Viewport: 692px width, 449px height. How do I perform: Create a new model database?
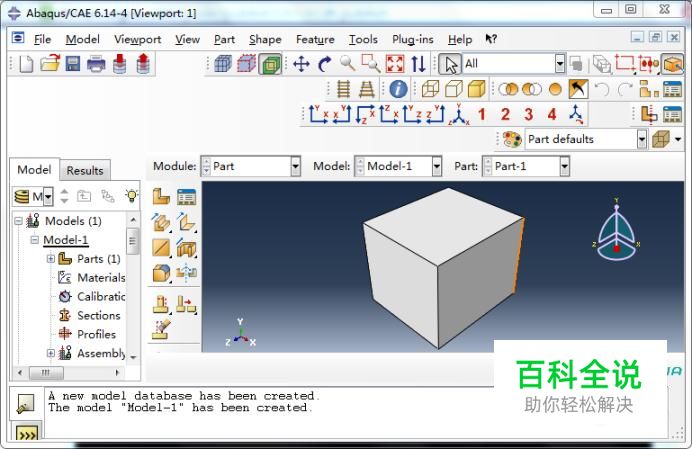click(x=26, y=64)
